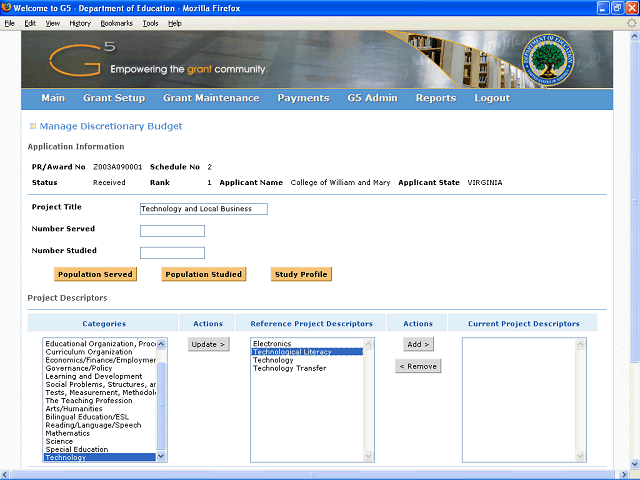Click the Project Title text field
The height and width of the screenshot is (480, 640).
[x=204, y=209]
